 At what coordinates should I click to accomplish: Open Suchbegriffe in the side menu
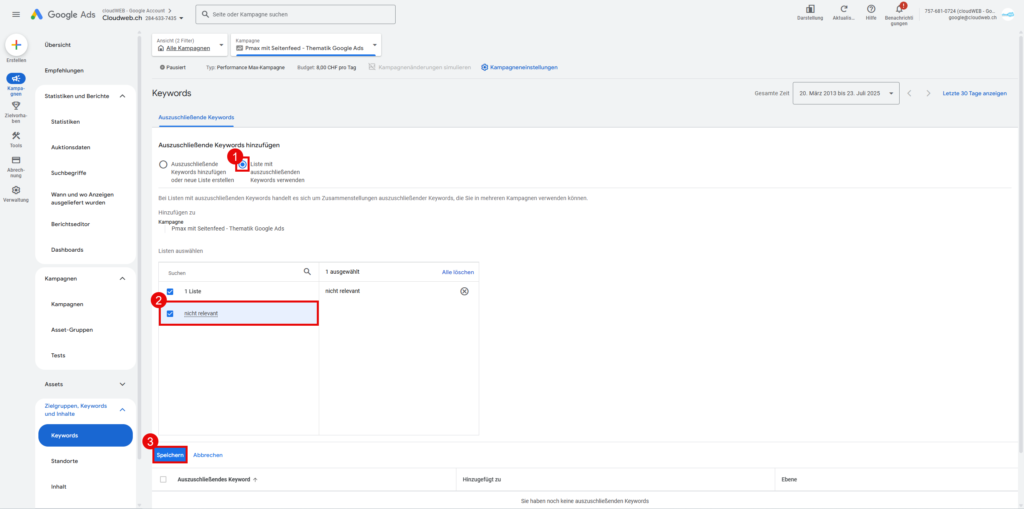click(x=68, y=172)
